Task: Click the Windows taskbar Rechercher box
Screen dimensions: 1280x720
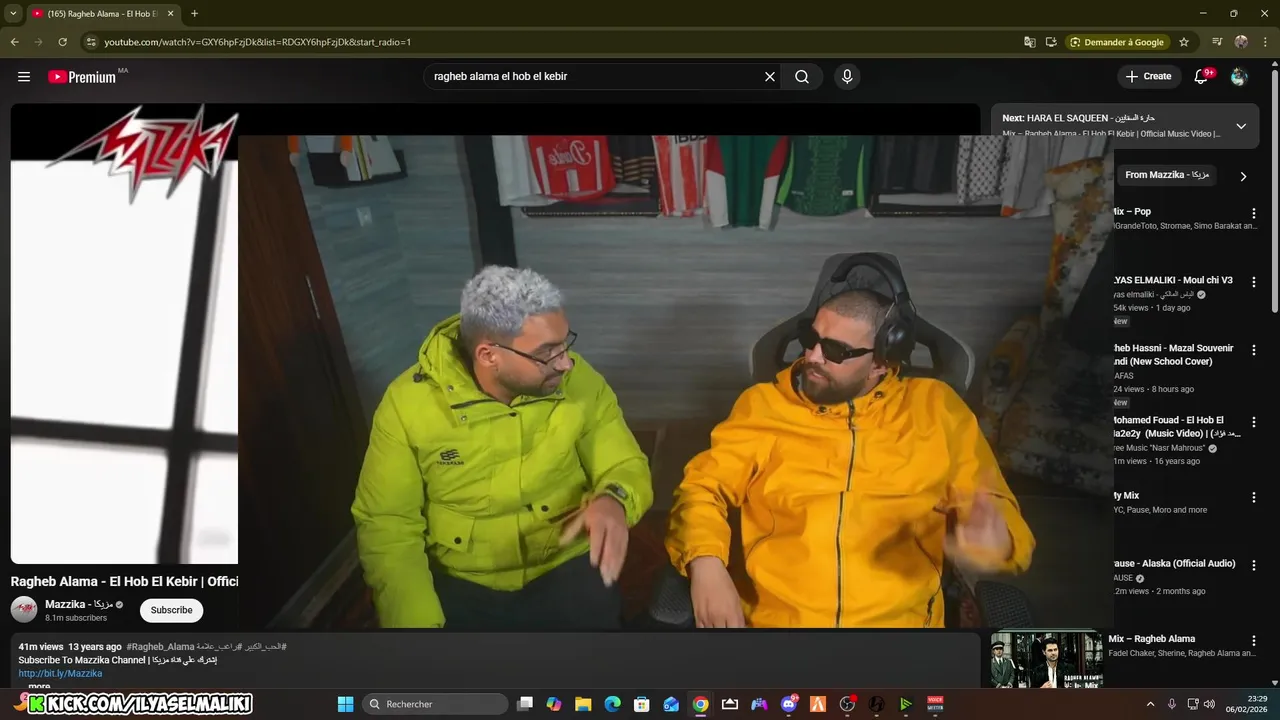Action: point(435,704)
